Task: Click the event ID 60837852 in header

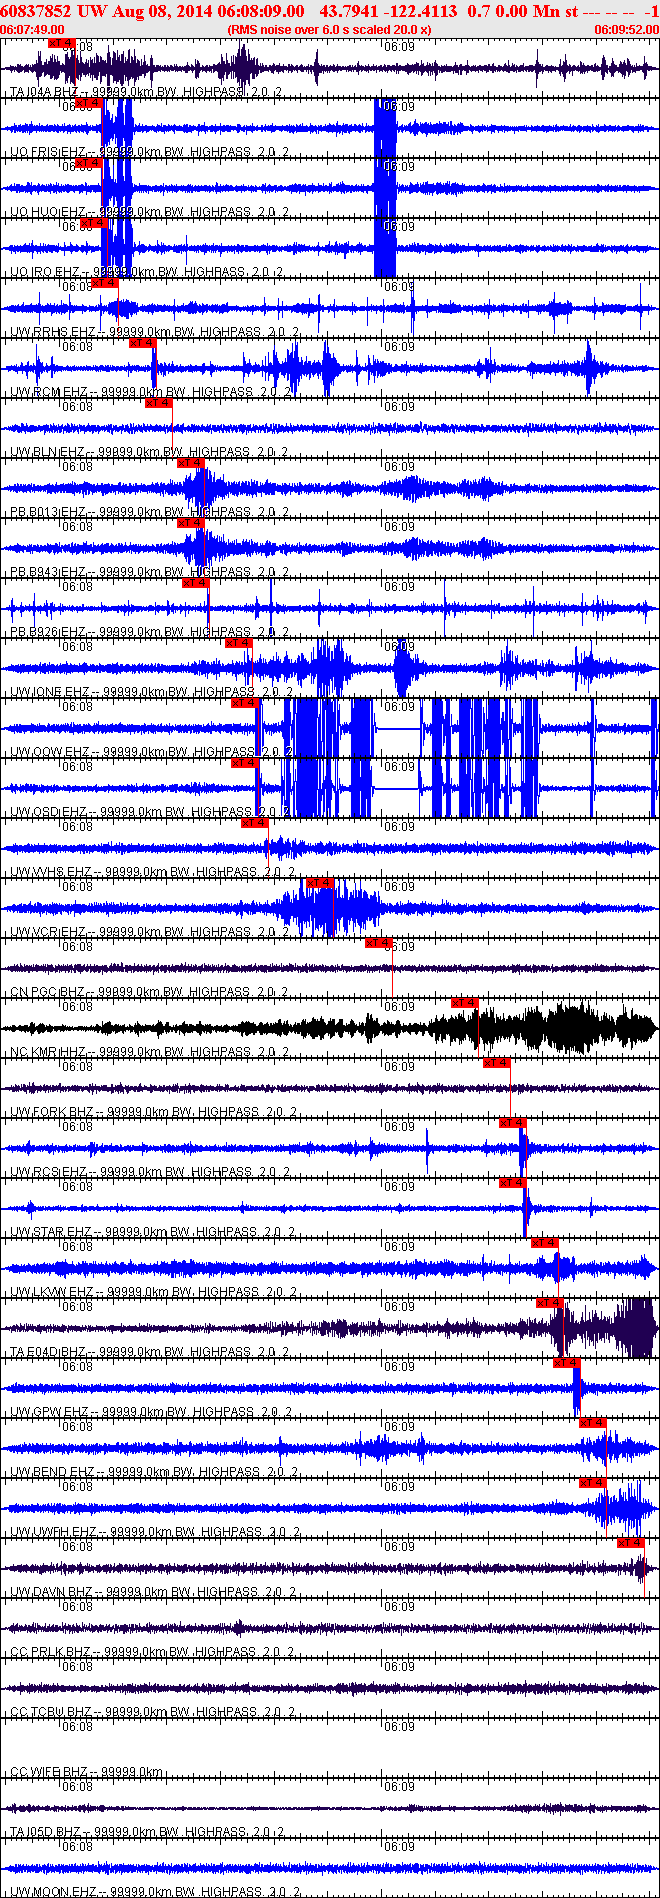Action: pyautogui.click(x=36, y=11)
